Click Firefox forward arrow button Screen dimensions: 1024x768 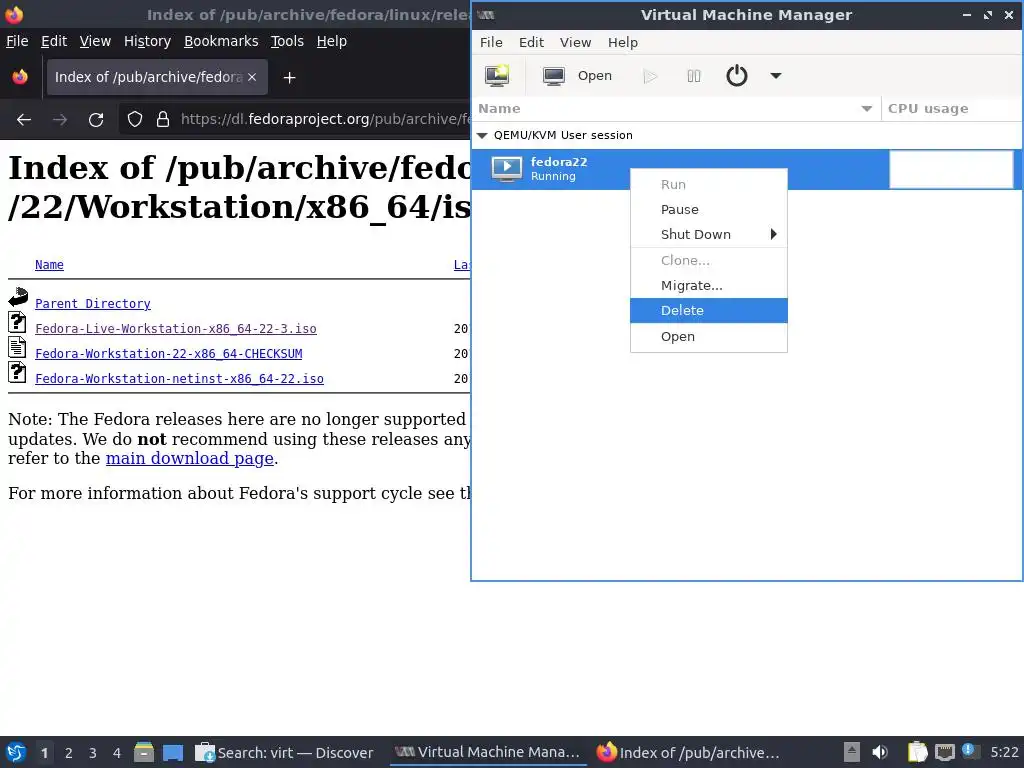click(x=60, y=120)
